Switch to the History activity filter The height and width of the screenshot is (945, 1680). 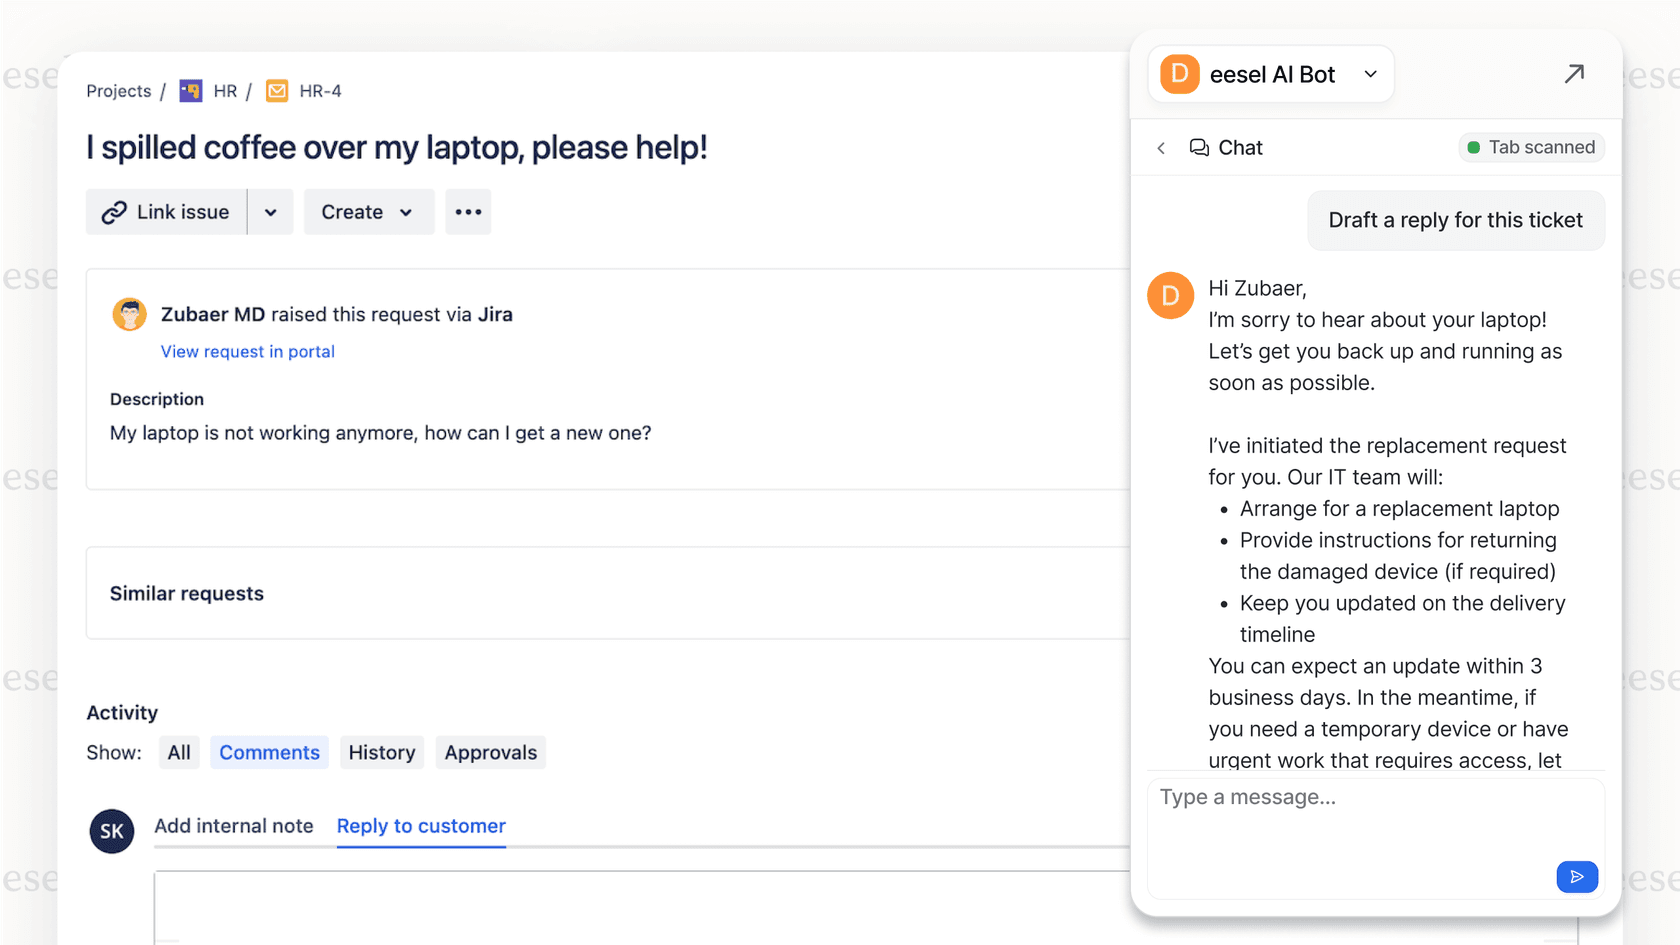382,752
